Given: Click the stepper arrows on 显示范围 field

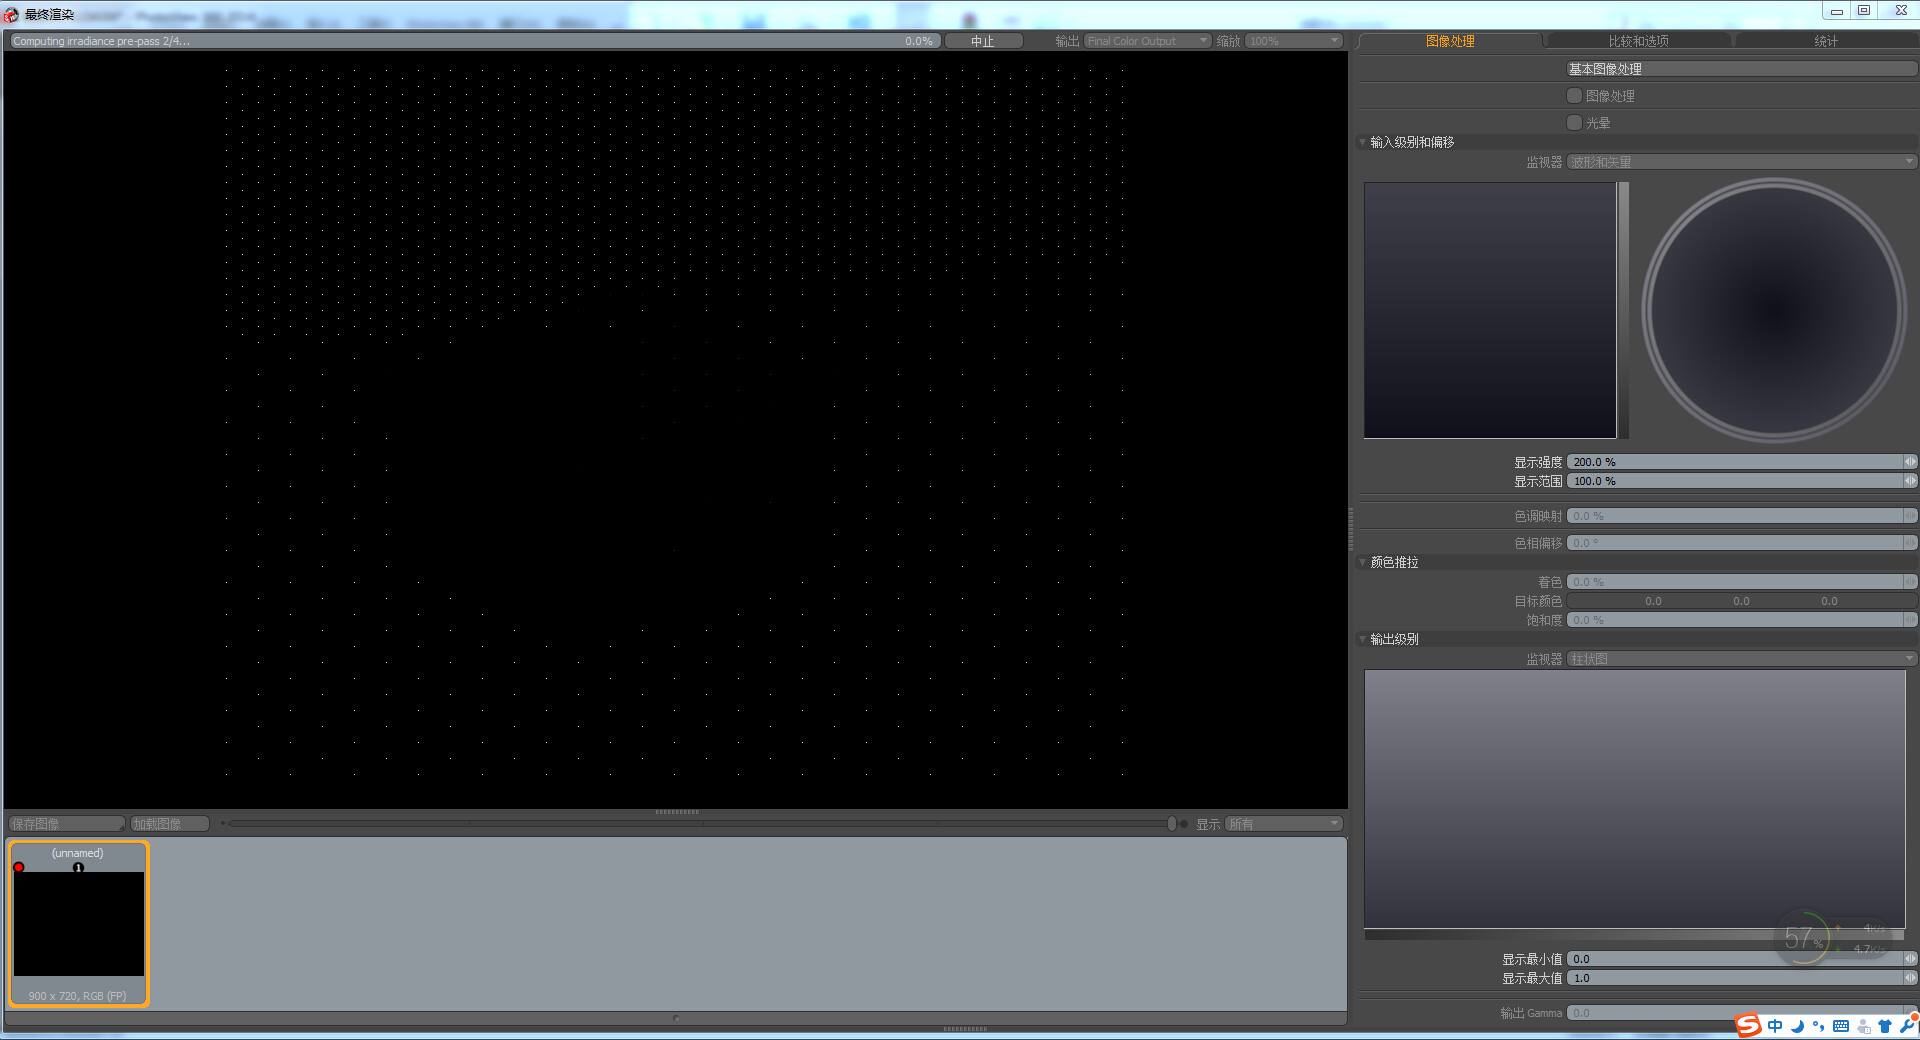Looking at the screenshot, I should tap(1910, 481).
